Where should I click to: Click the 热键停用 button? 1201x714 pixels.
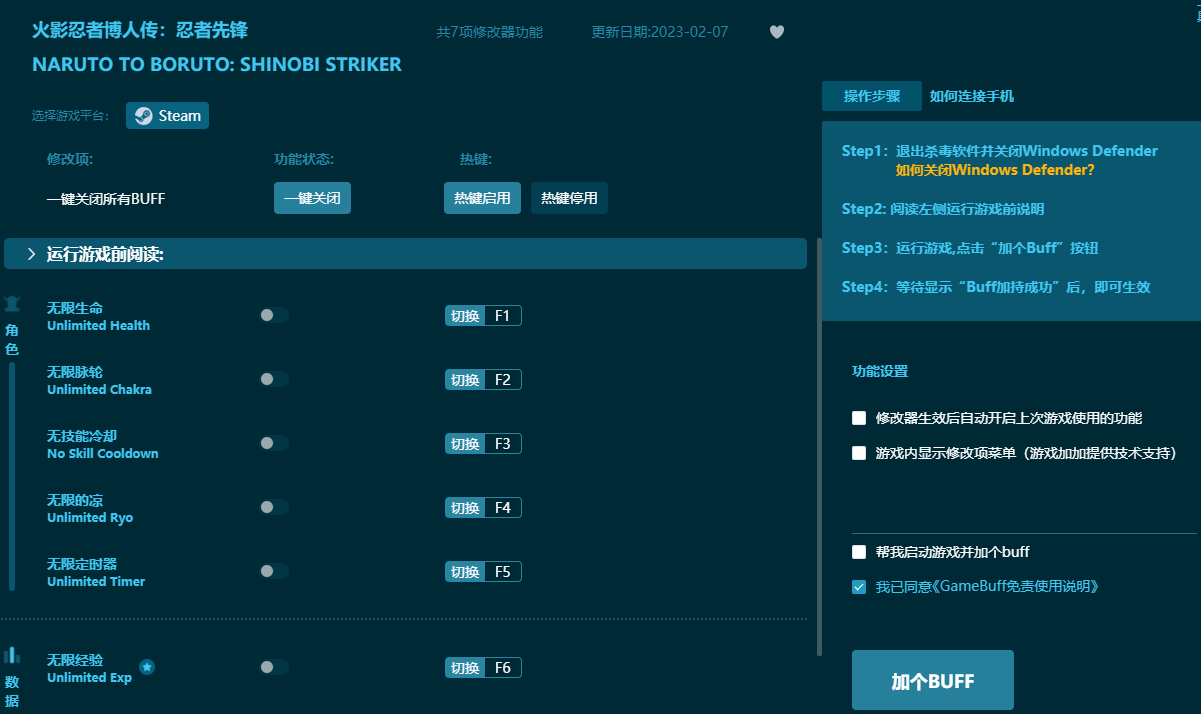(x=569, y=198)
